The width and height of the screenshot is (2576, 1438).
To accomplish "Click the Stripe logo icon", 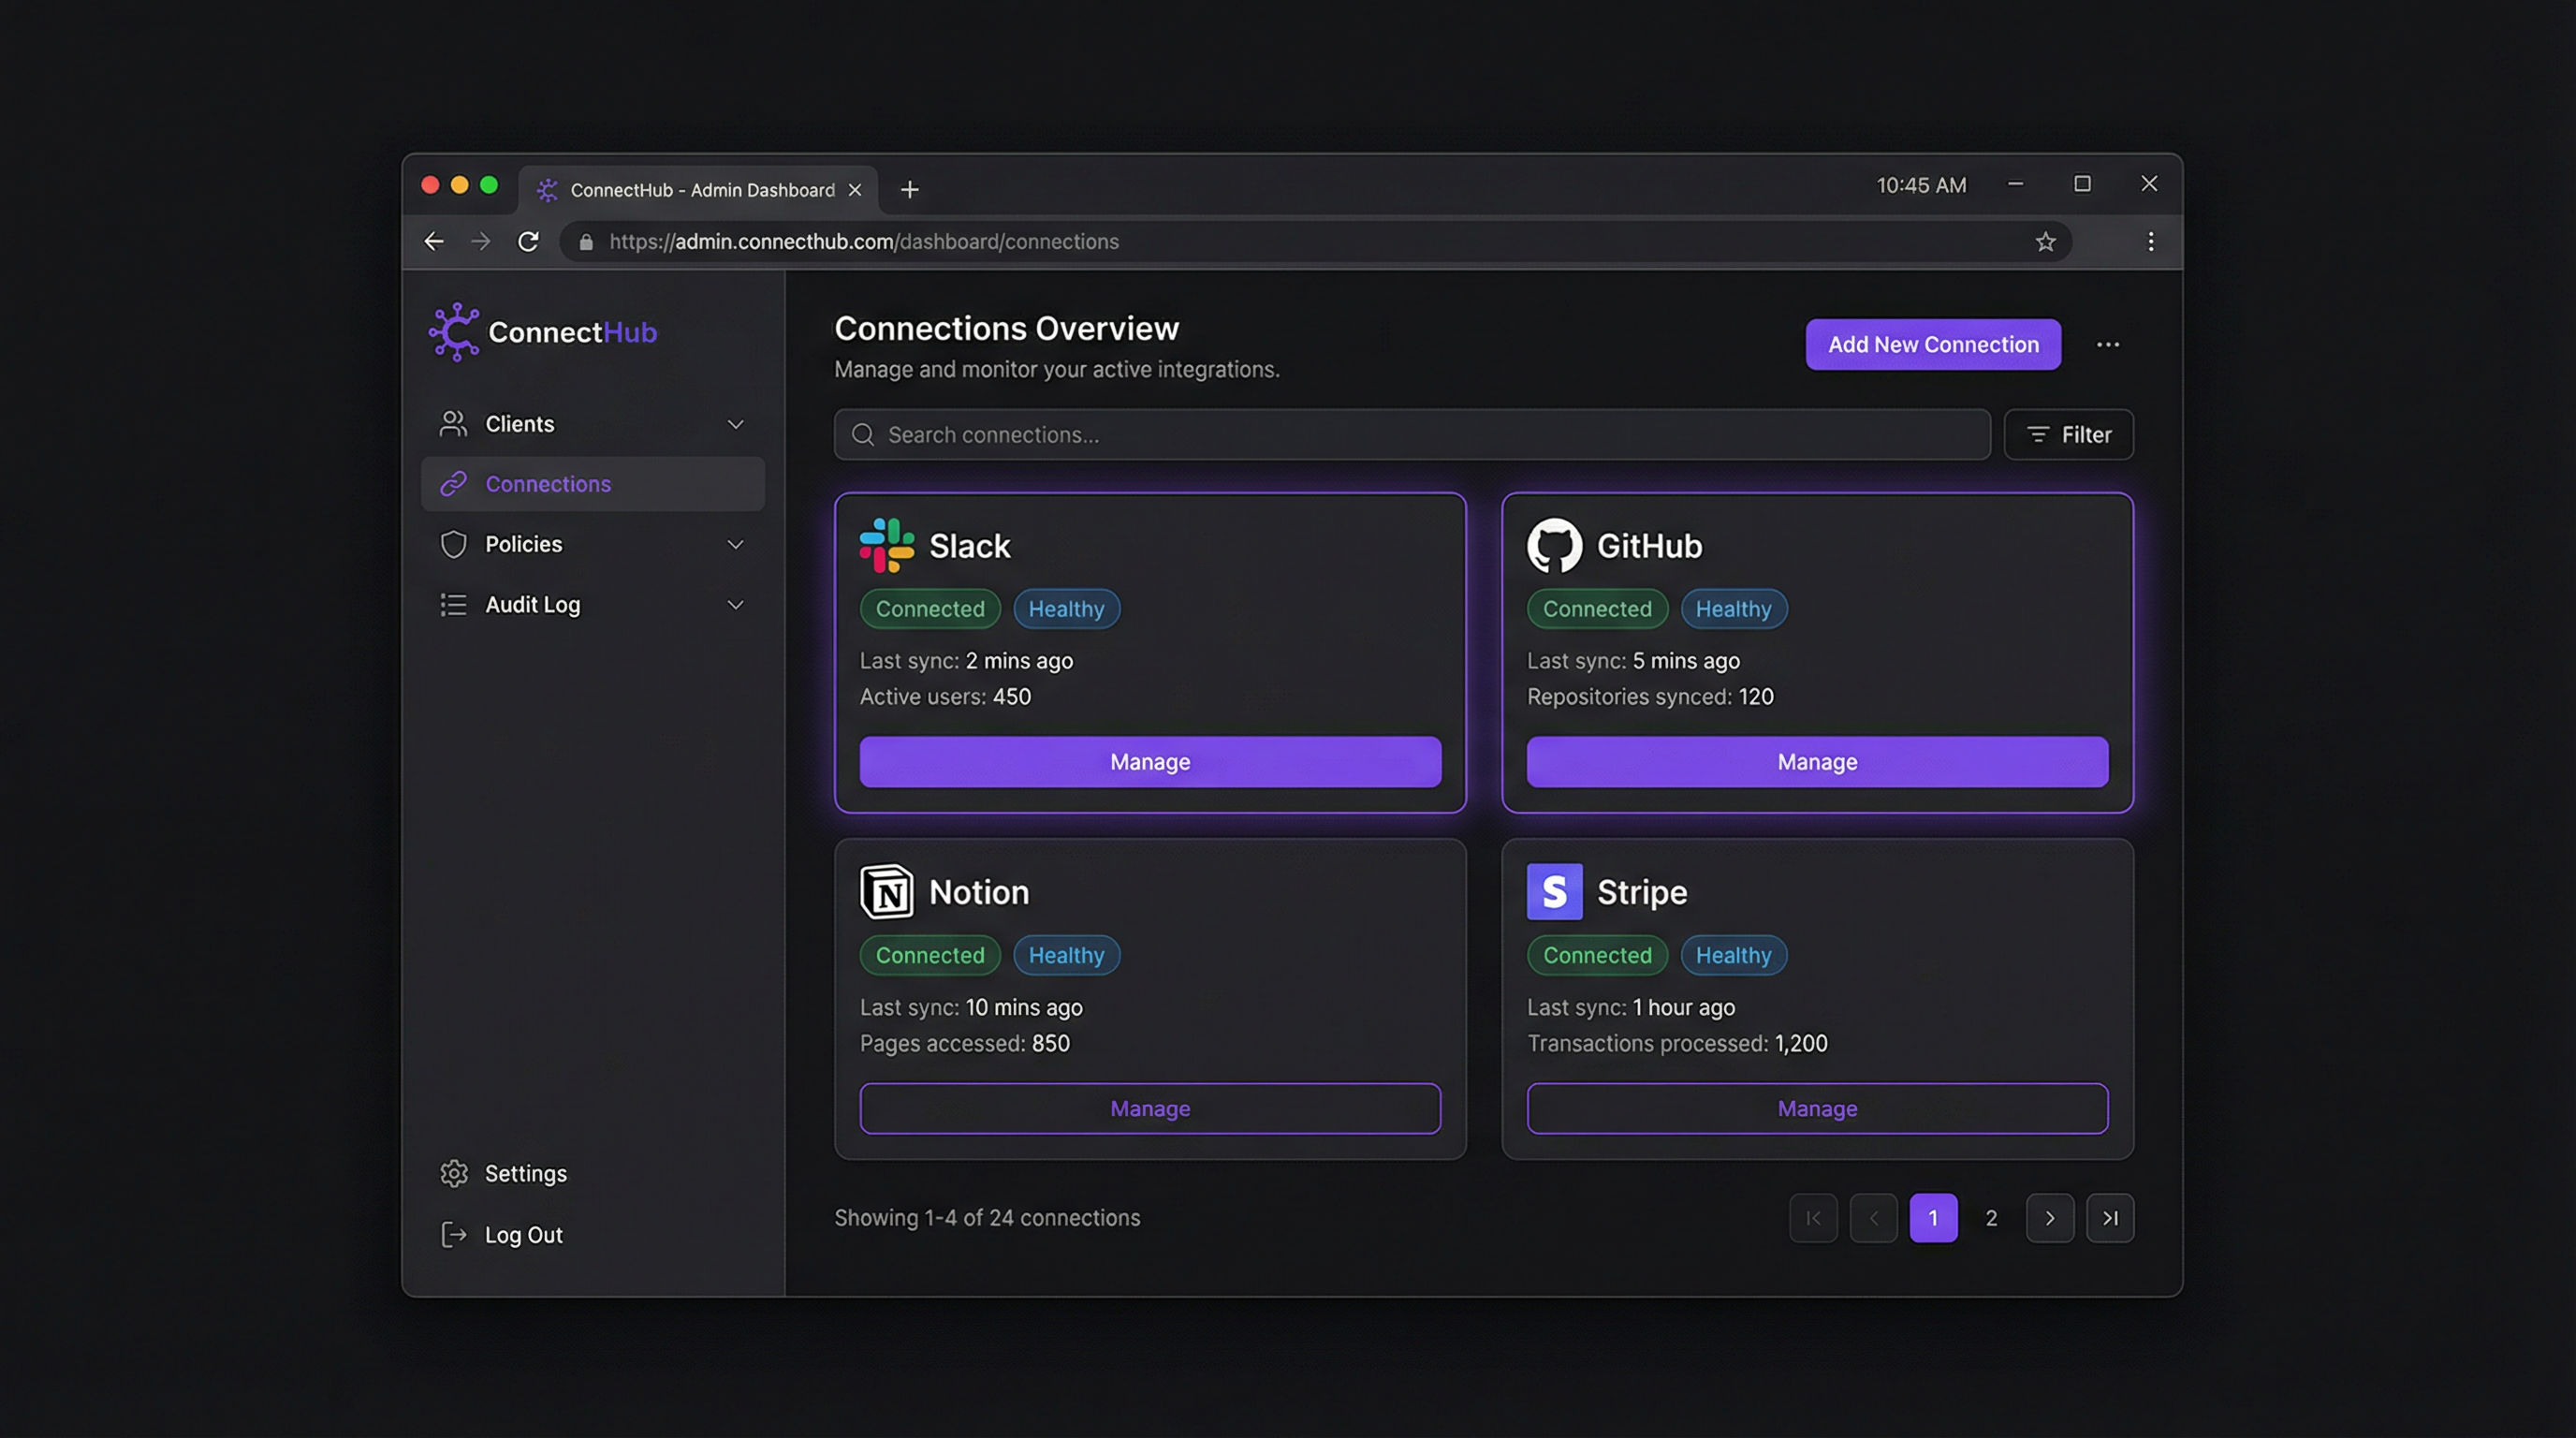I will point(1554,891).
